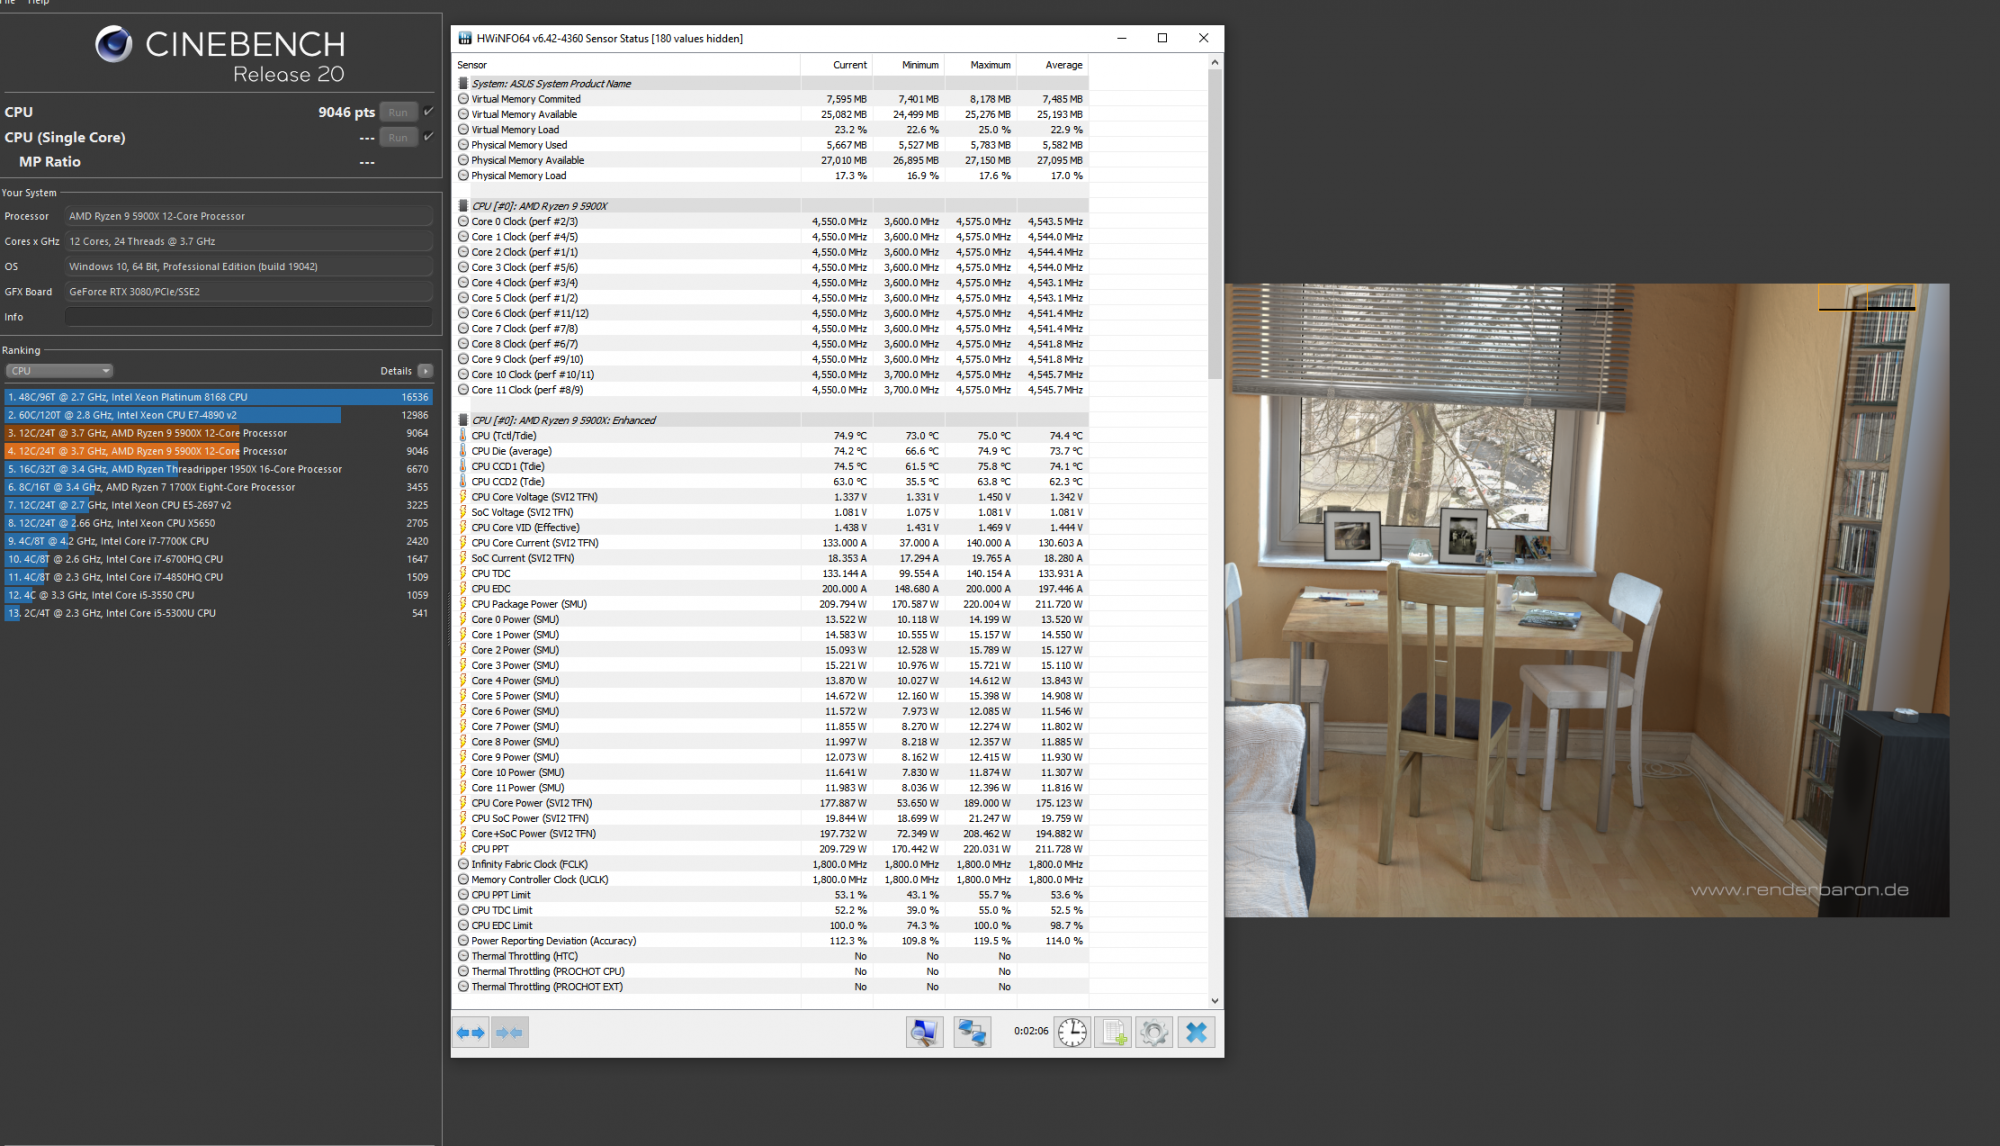Expand the ranking Details arrow
2000x1146 pixels.
pos(425,371)
